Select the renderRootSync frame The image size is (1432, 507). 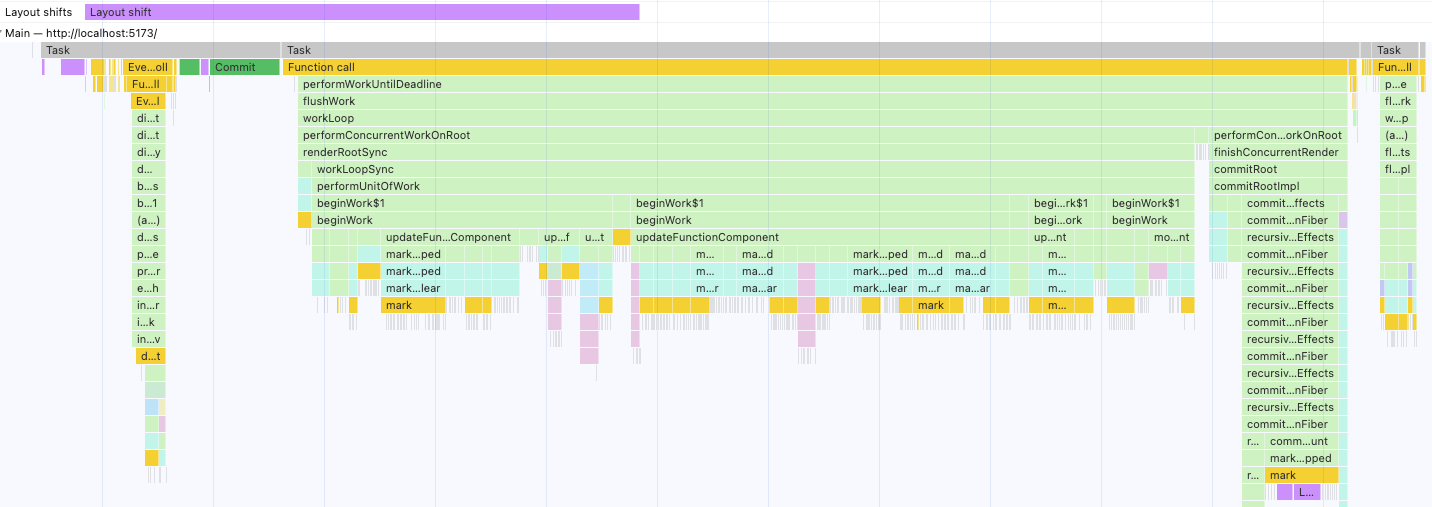tap(746, 152)
